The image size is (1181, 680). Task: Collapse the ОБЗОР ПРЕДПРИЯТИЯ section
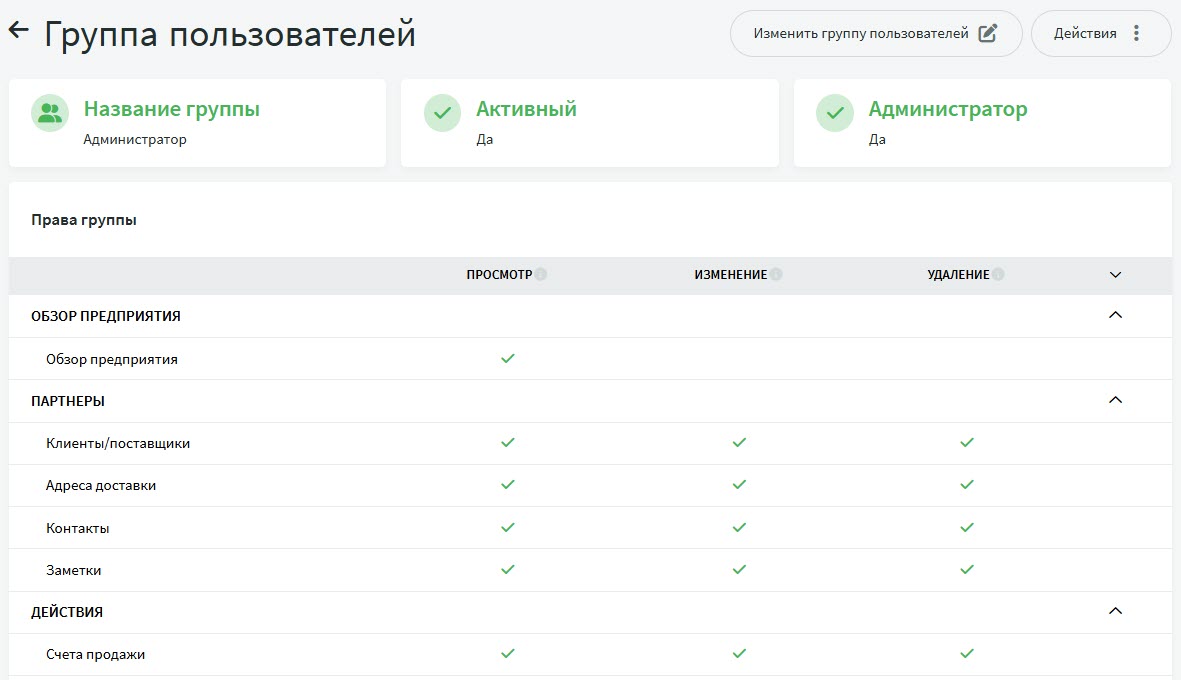1116,316
